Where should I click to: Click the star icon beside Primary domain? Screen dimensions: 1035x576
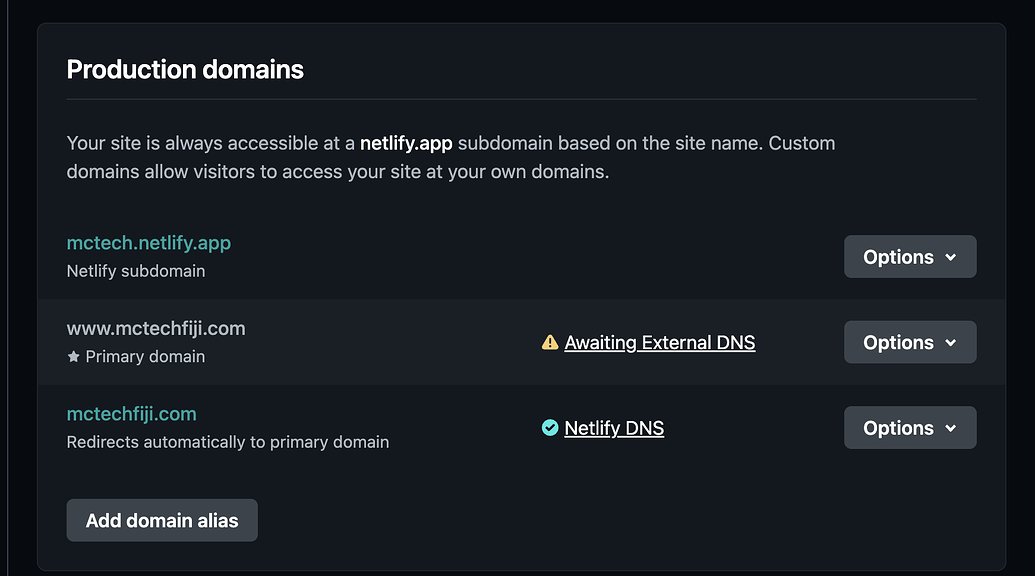(73, 357)
